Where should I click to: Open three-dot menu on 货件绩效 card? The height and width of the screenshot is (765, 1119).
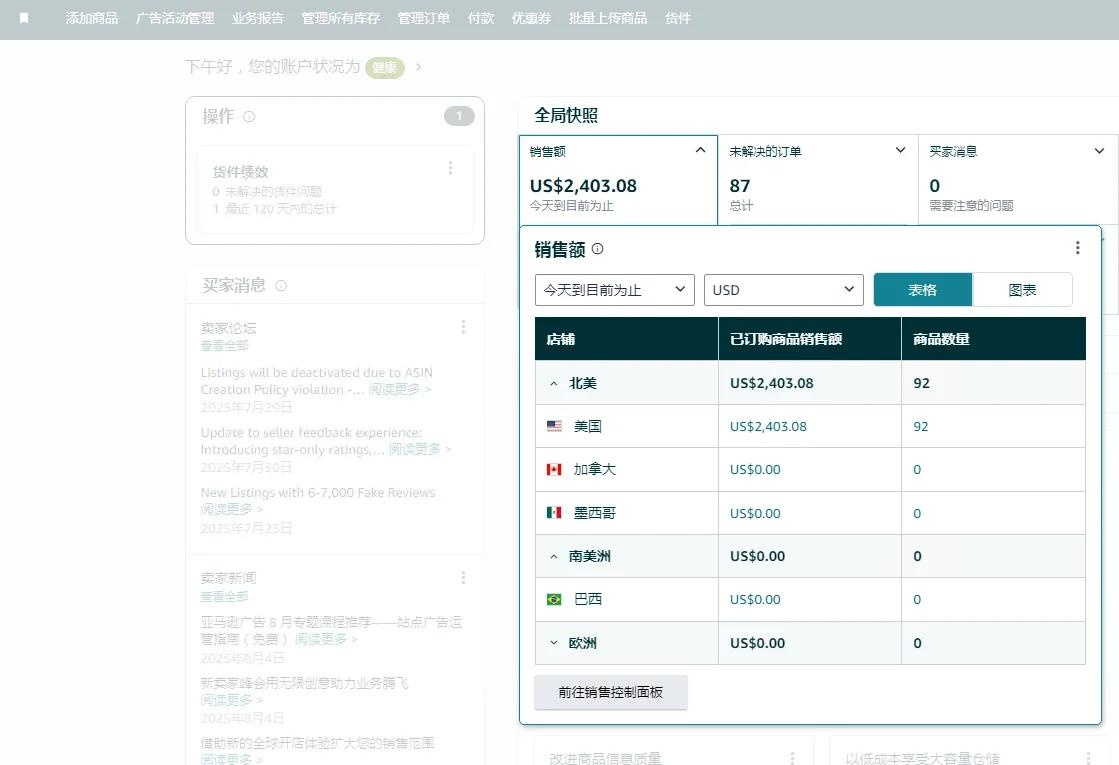(450, 168)
